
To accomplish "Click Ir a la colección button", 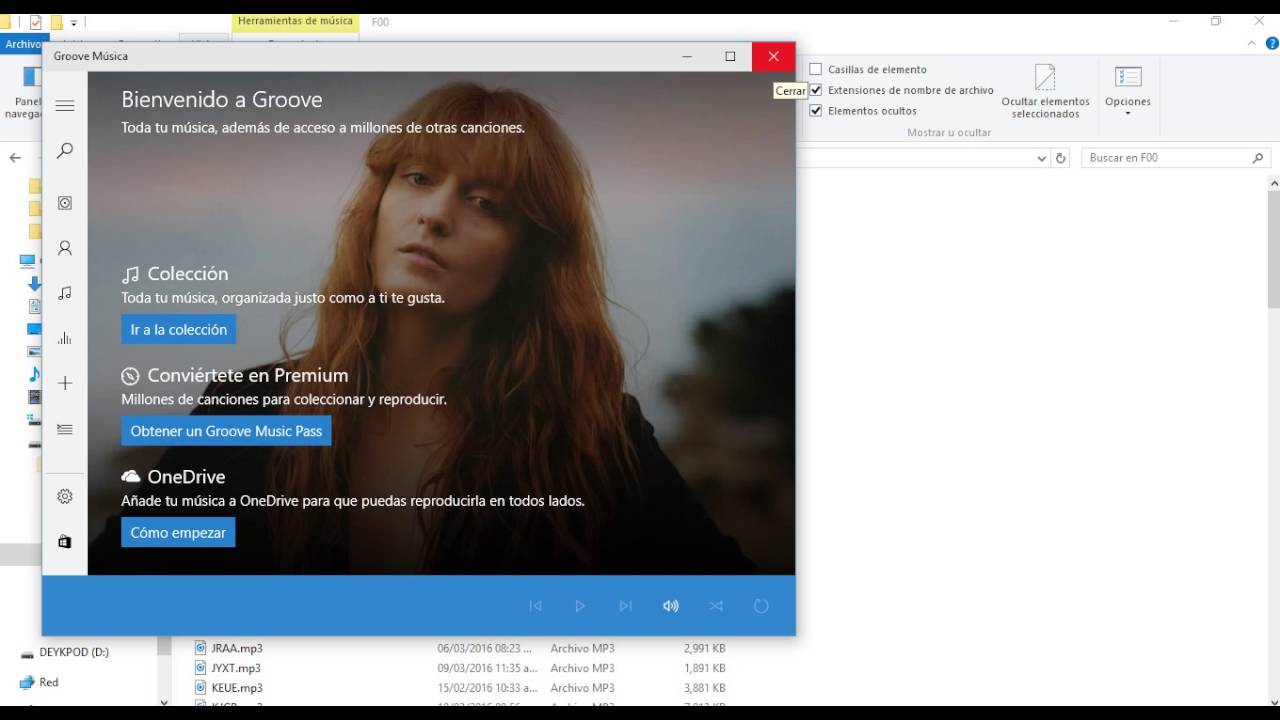I will [x=179, y=330].
